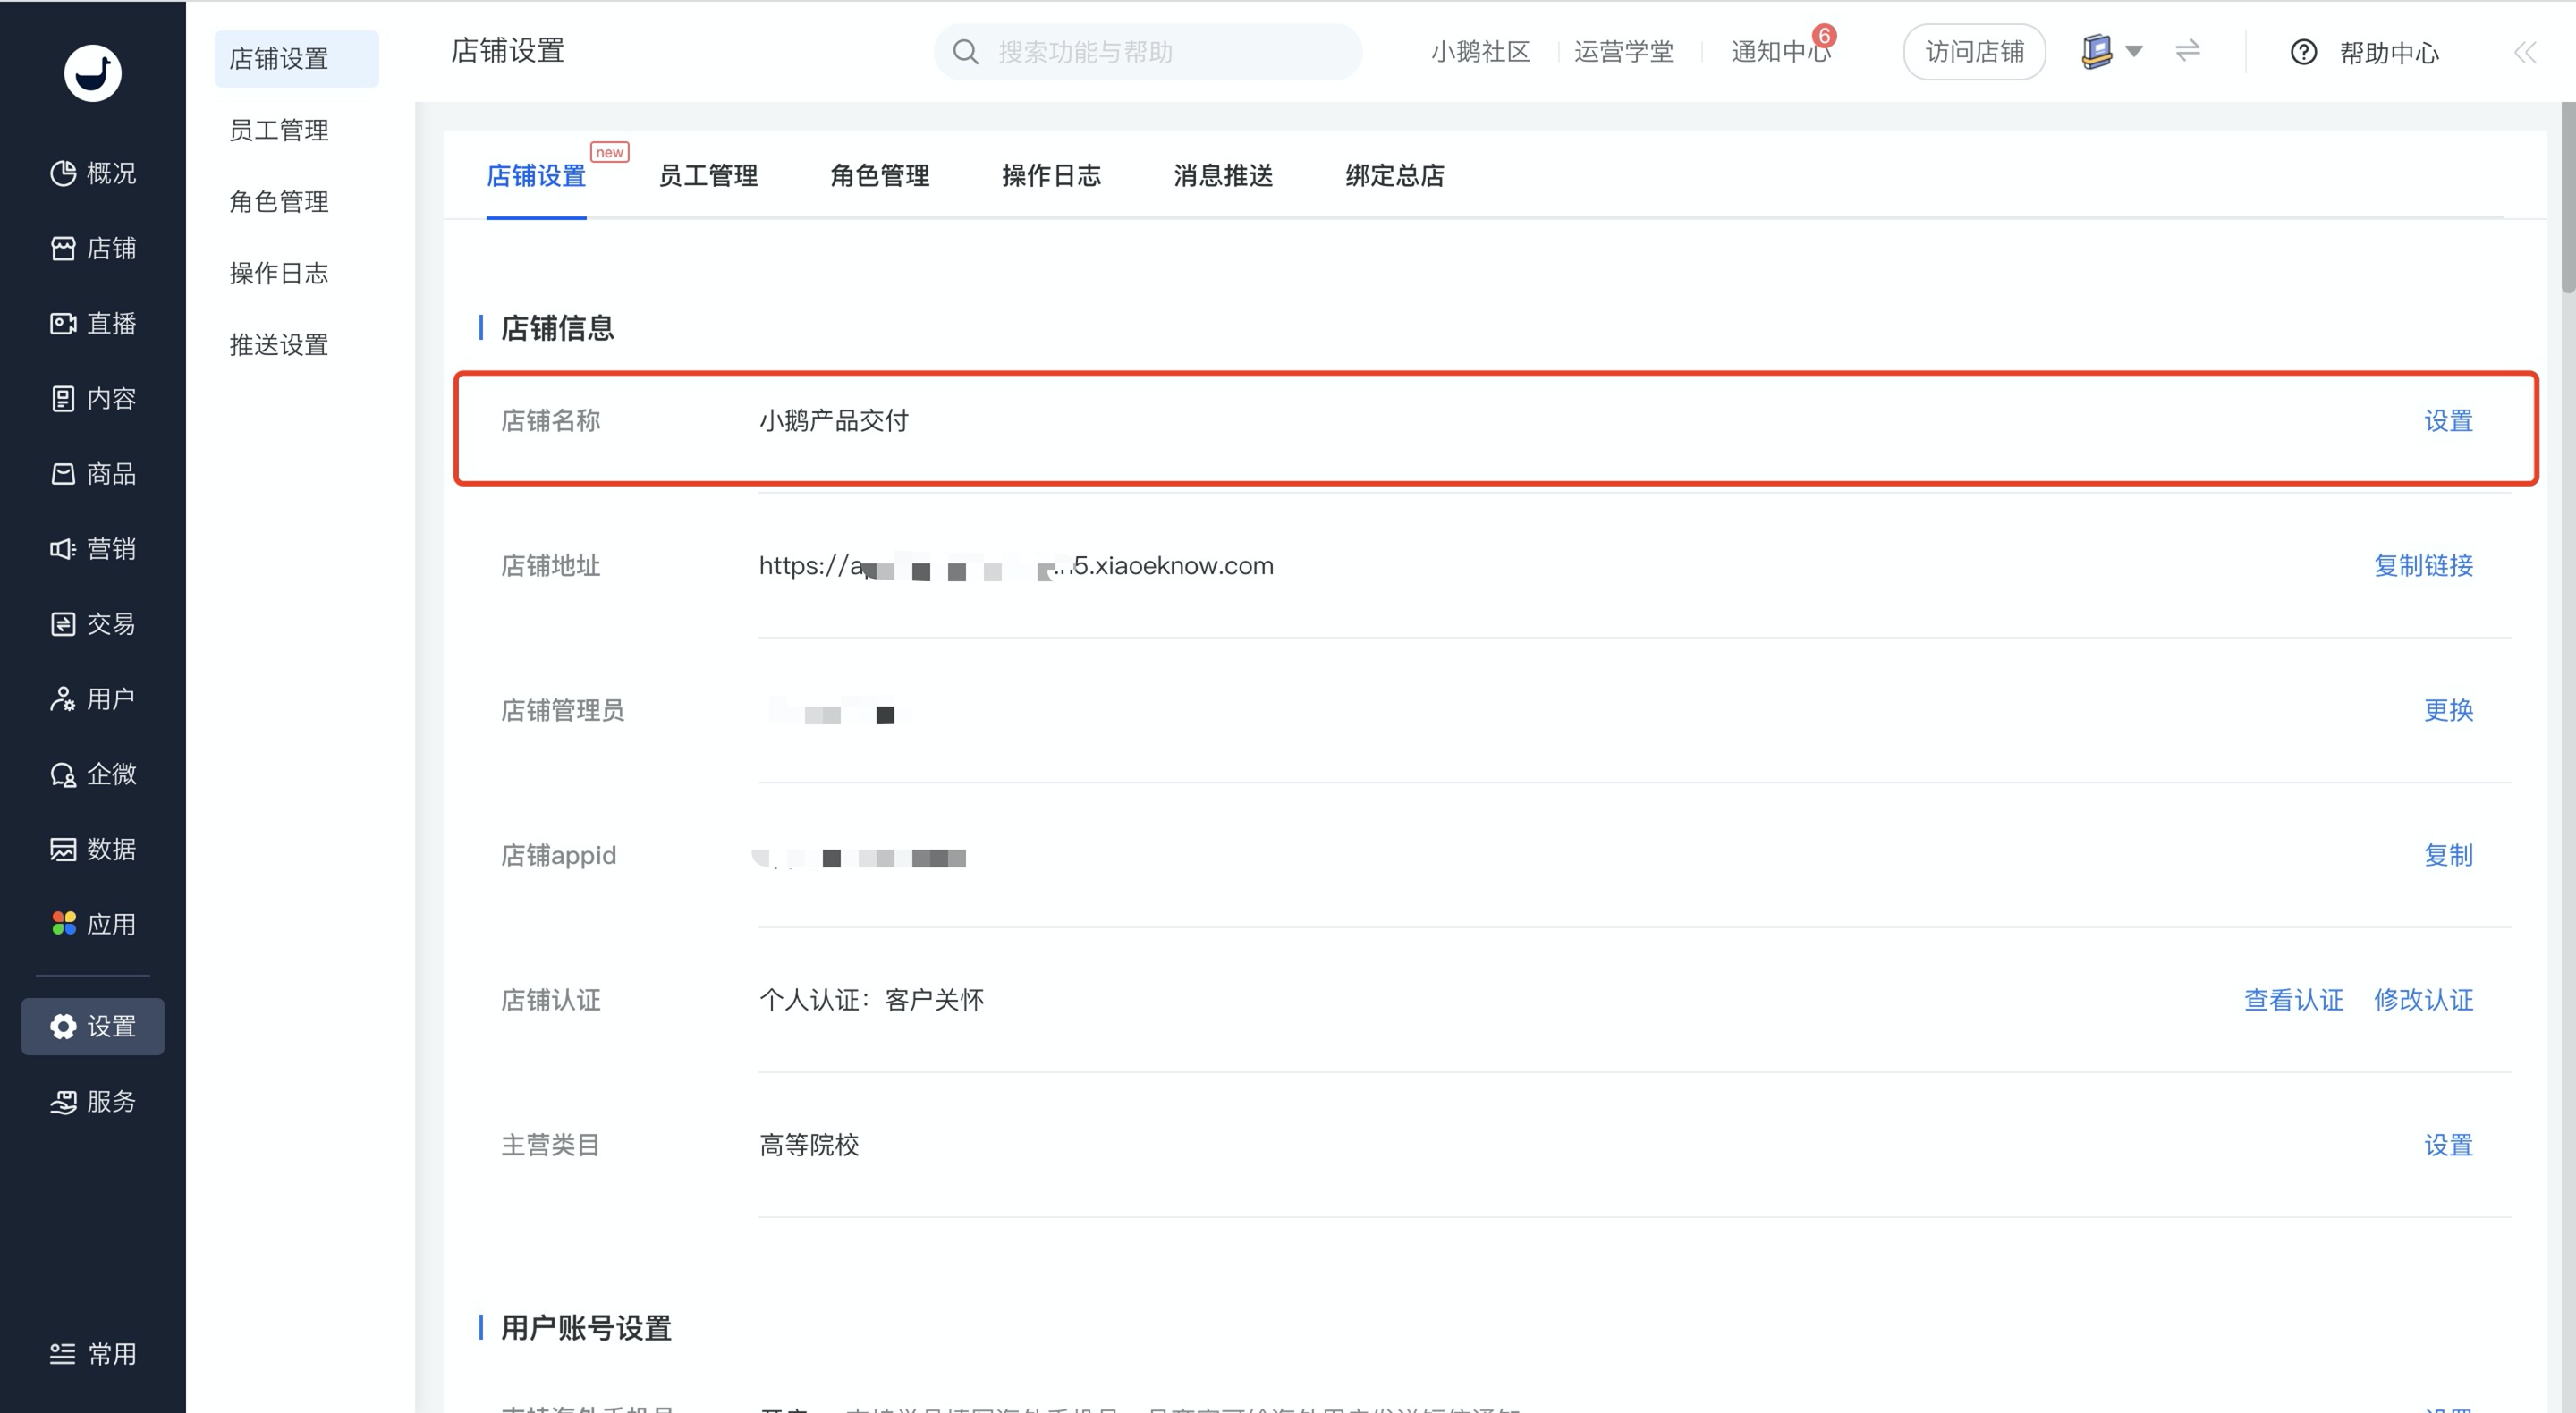Click the 访问店铺 button
Viewport: 2576px width, 1413px height.
click(1974, 52)
